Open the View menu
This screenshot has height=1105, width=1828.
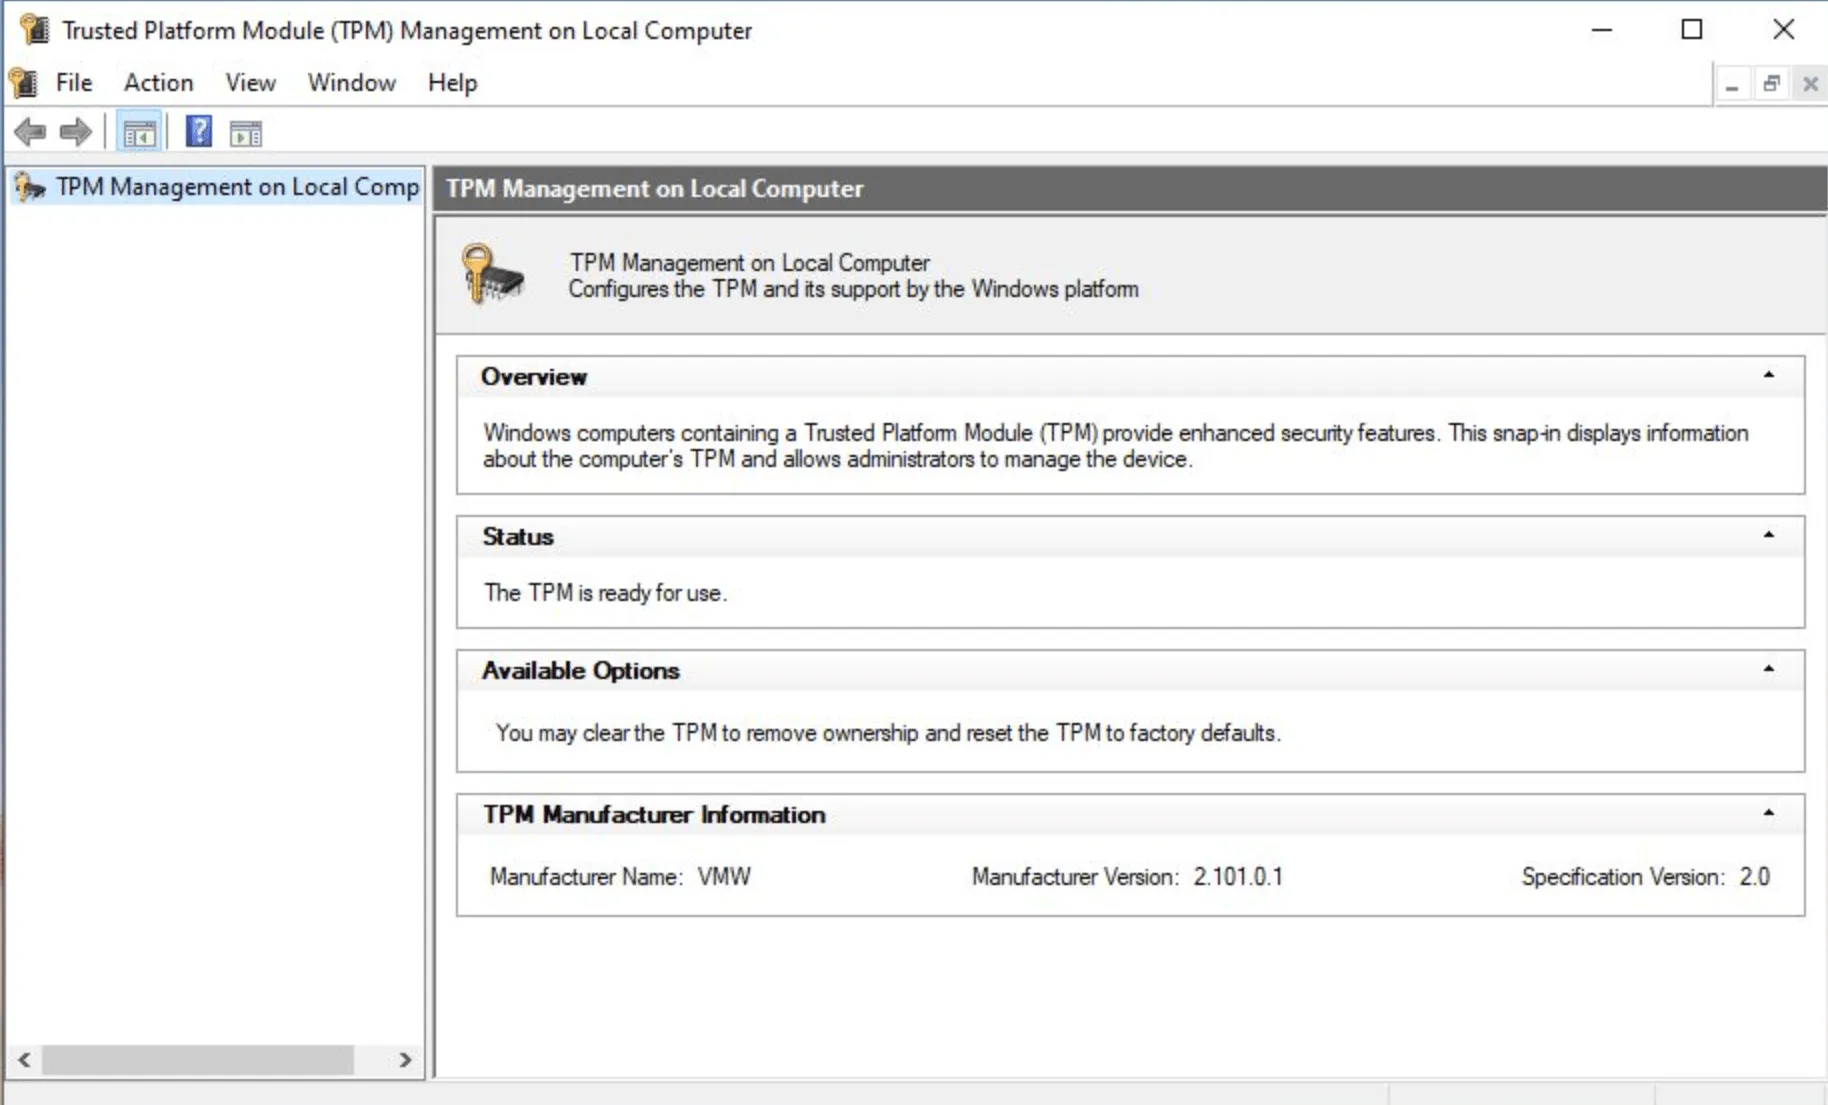coord(250,83)
